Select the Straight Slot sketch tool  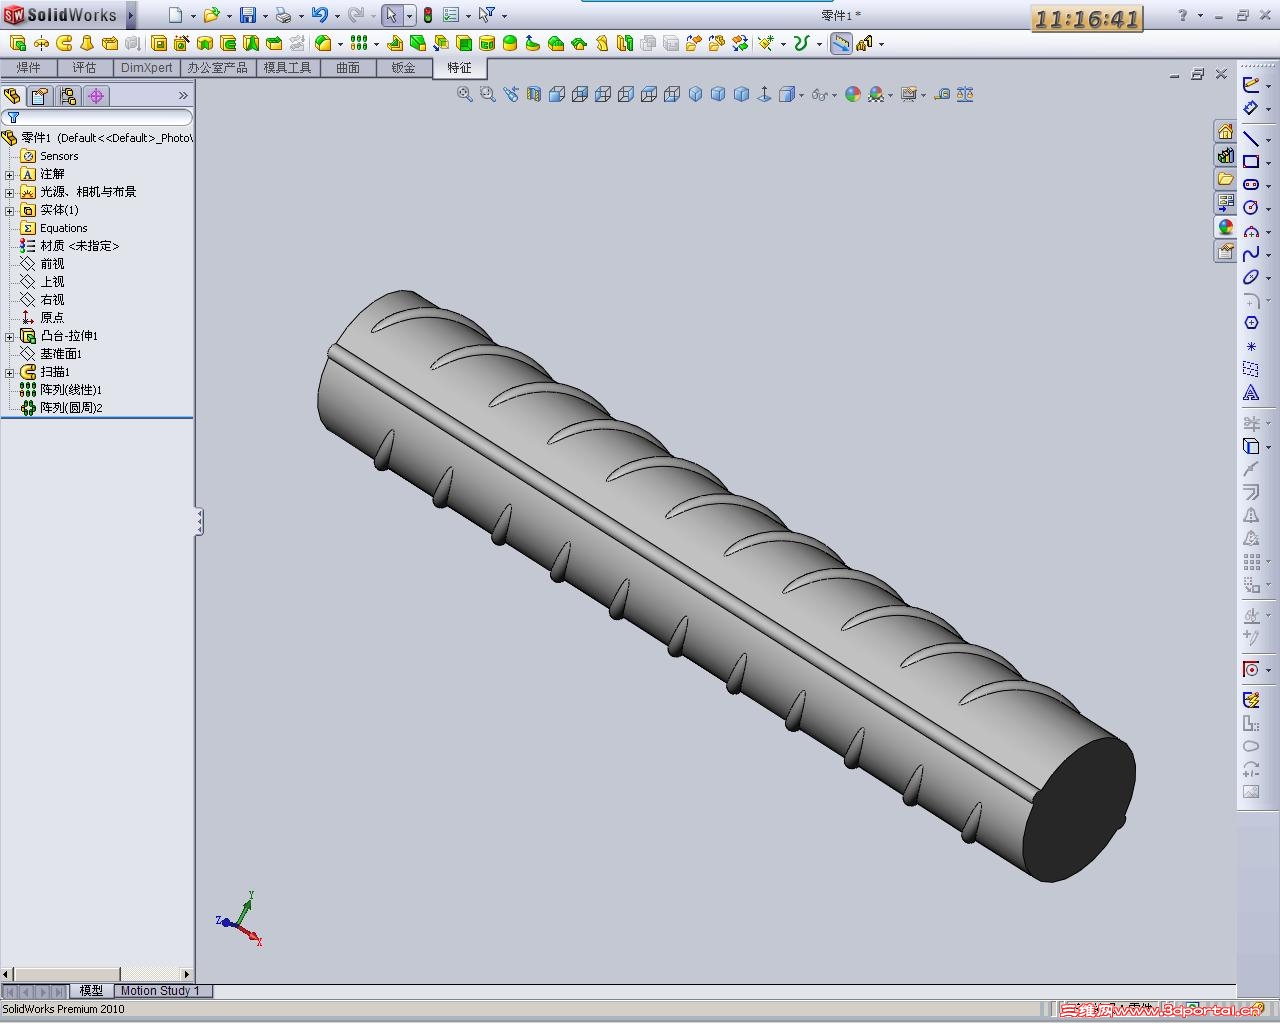pyautogui.click(x=1251, y=184)
